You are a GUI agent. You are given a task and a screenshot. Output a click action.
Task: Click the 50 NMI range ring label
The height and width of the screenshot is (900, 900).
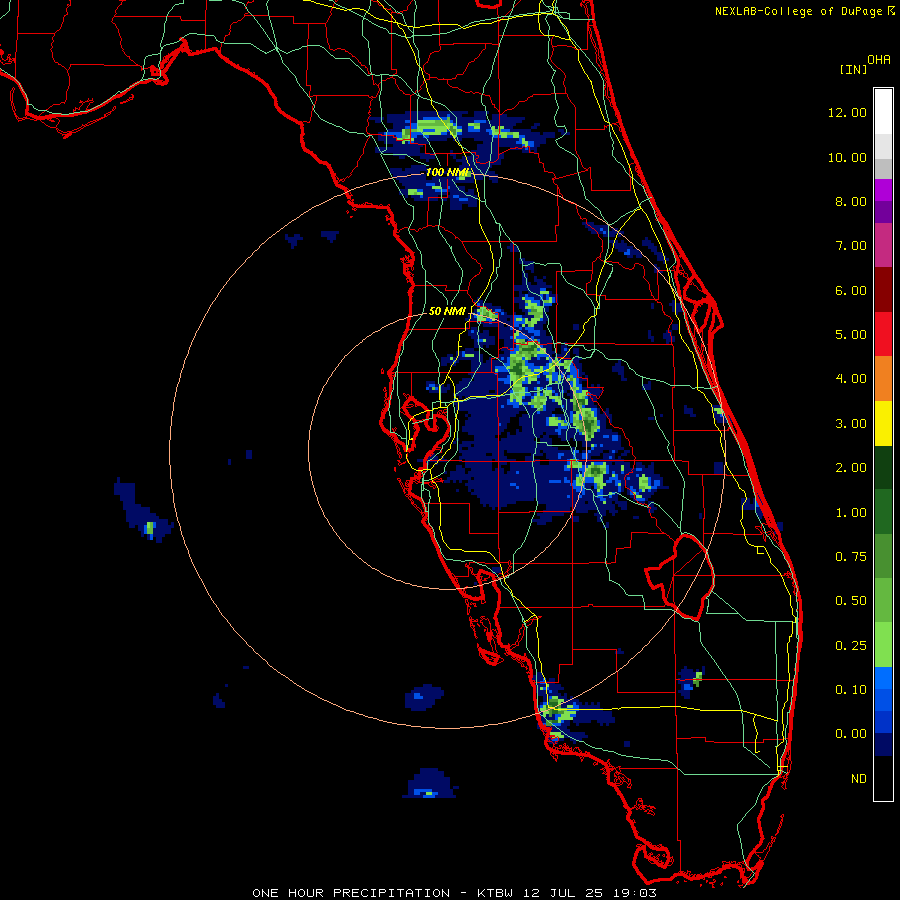[x=447, y=311]
